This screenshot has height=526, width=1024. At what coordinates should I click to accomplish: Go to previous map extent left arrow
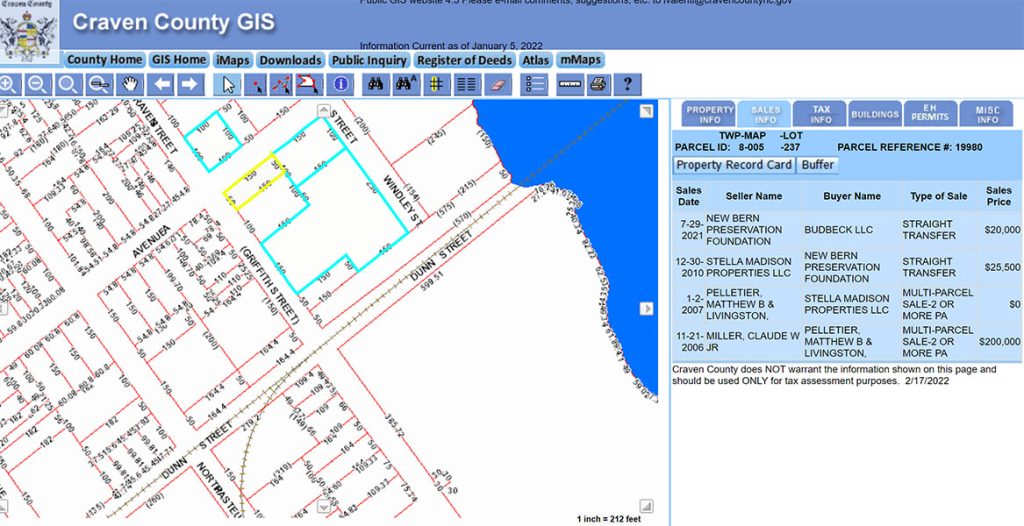161,84
